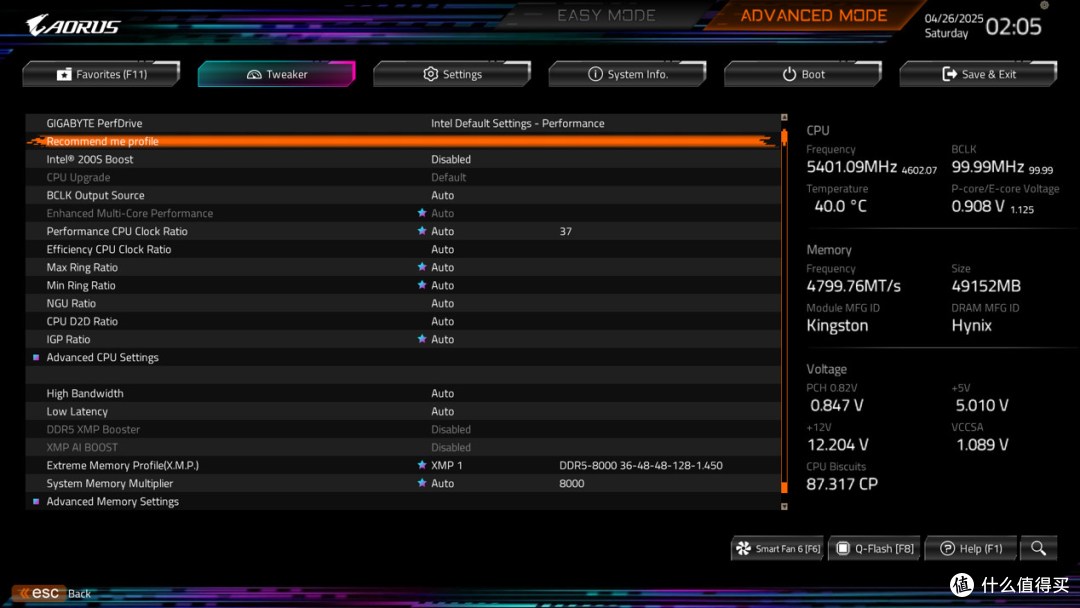This screenshot has height=608, width=1080.
Task: Click the Max Ring Ratio Auto field
Action: tap(442, 266)
